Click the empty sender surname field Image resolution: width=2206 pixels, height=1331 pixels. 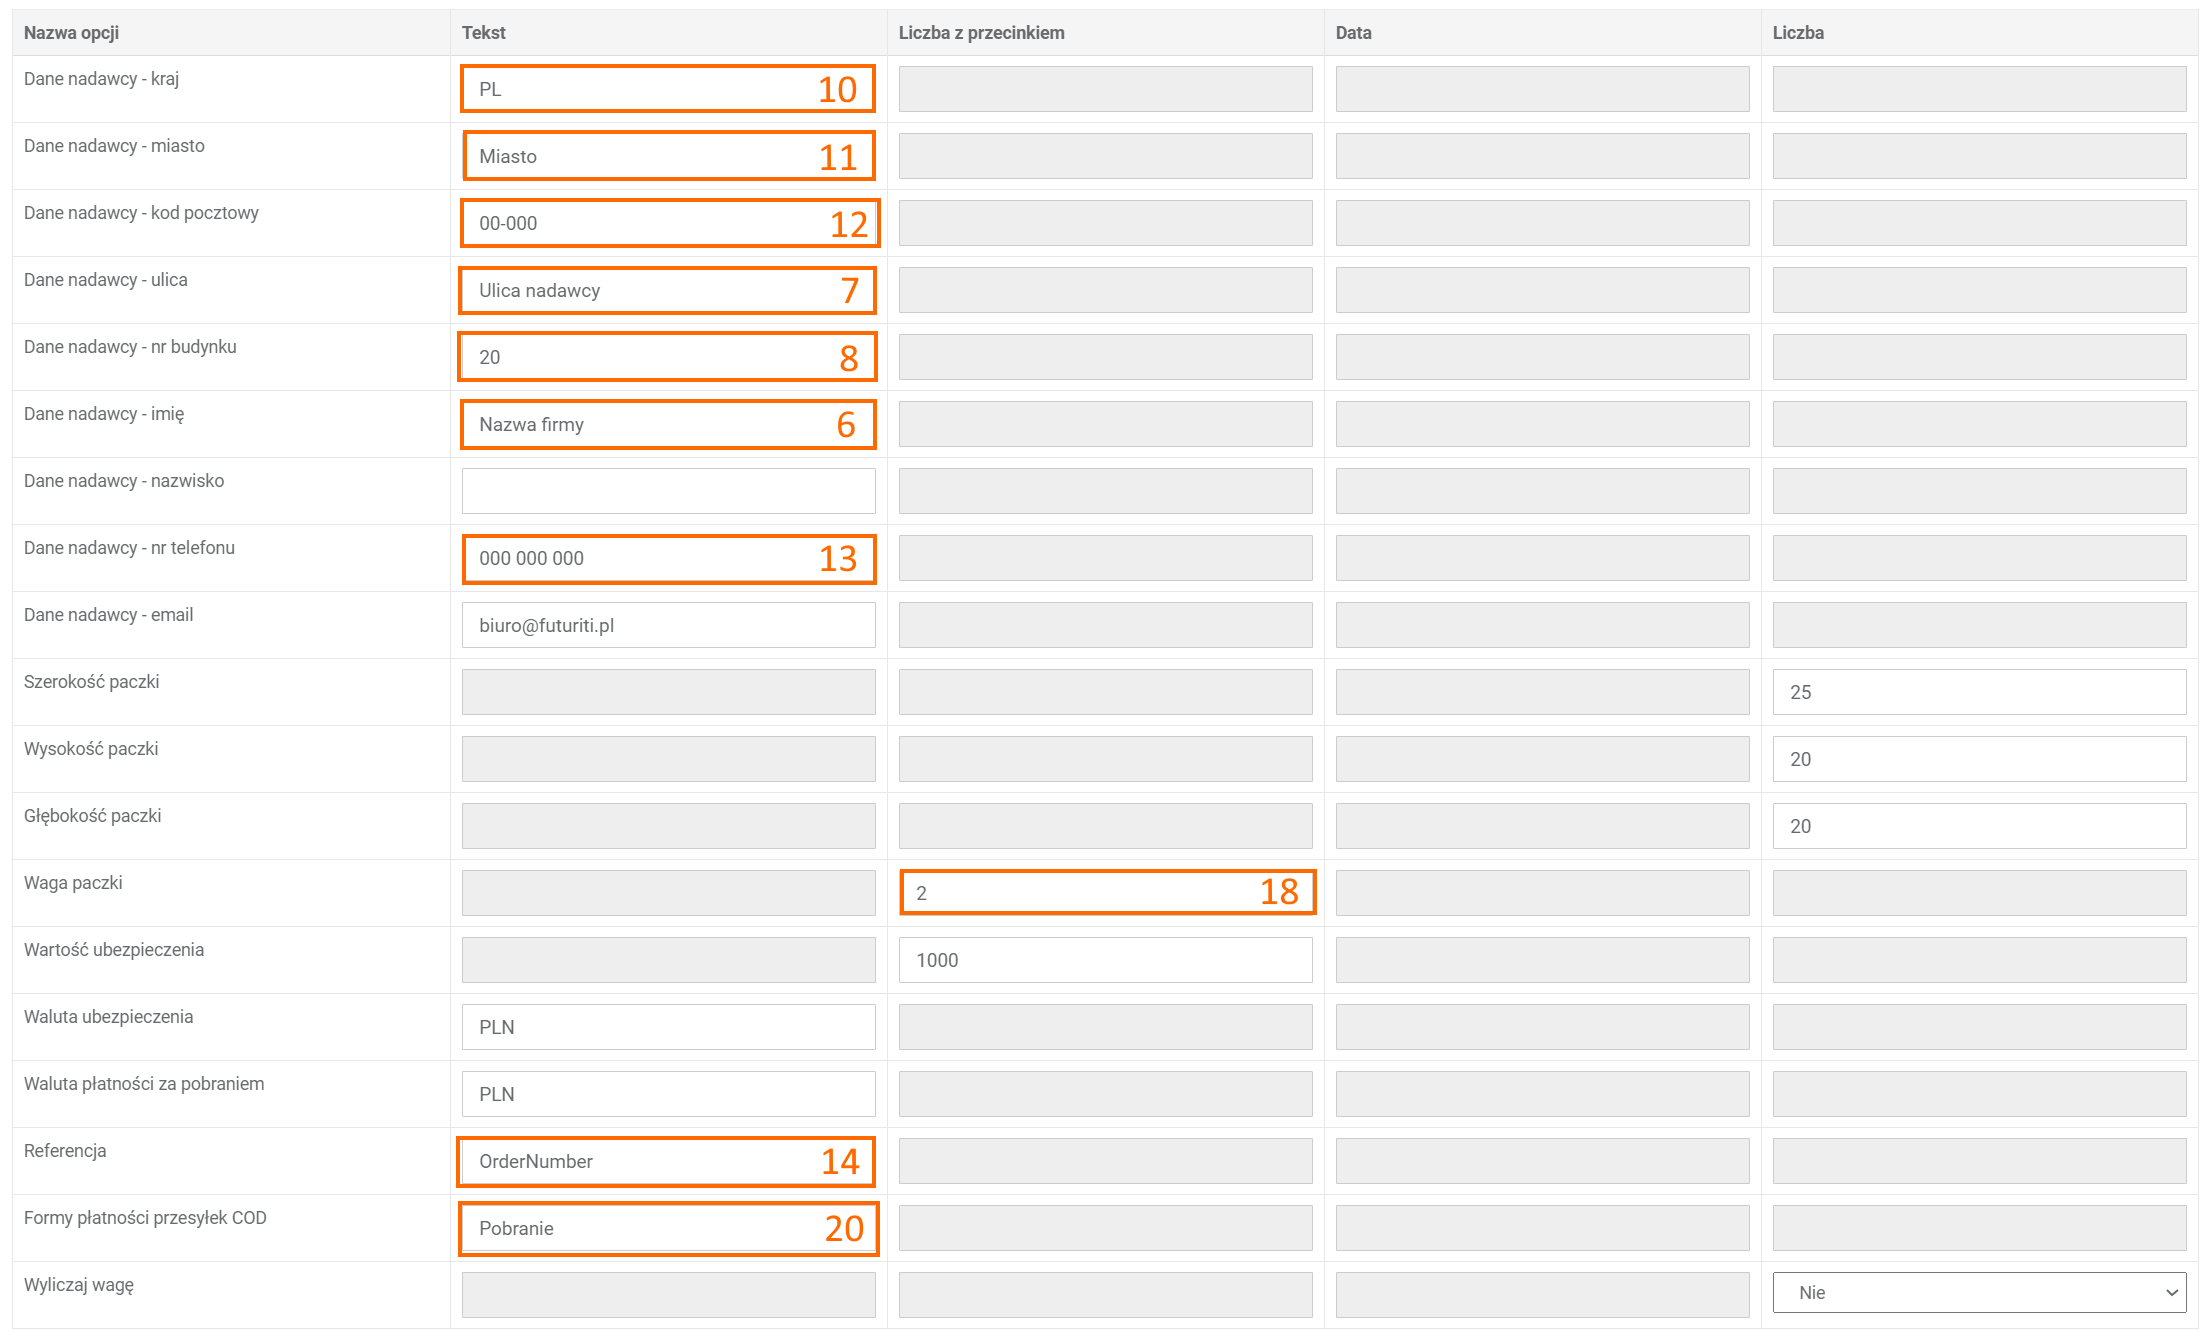pyautogui.click(x=668, y=491)
